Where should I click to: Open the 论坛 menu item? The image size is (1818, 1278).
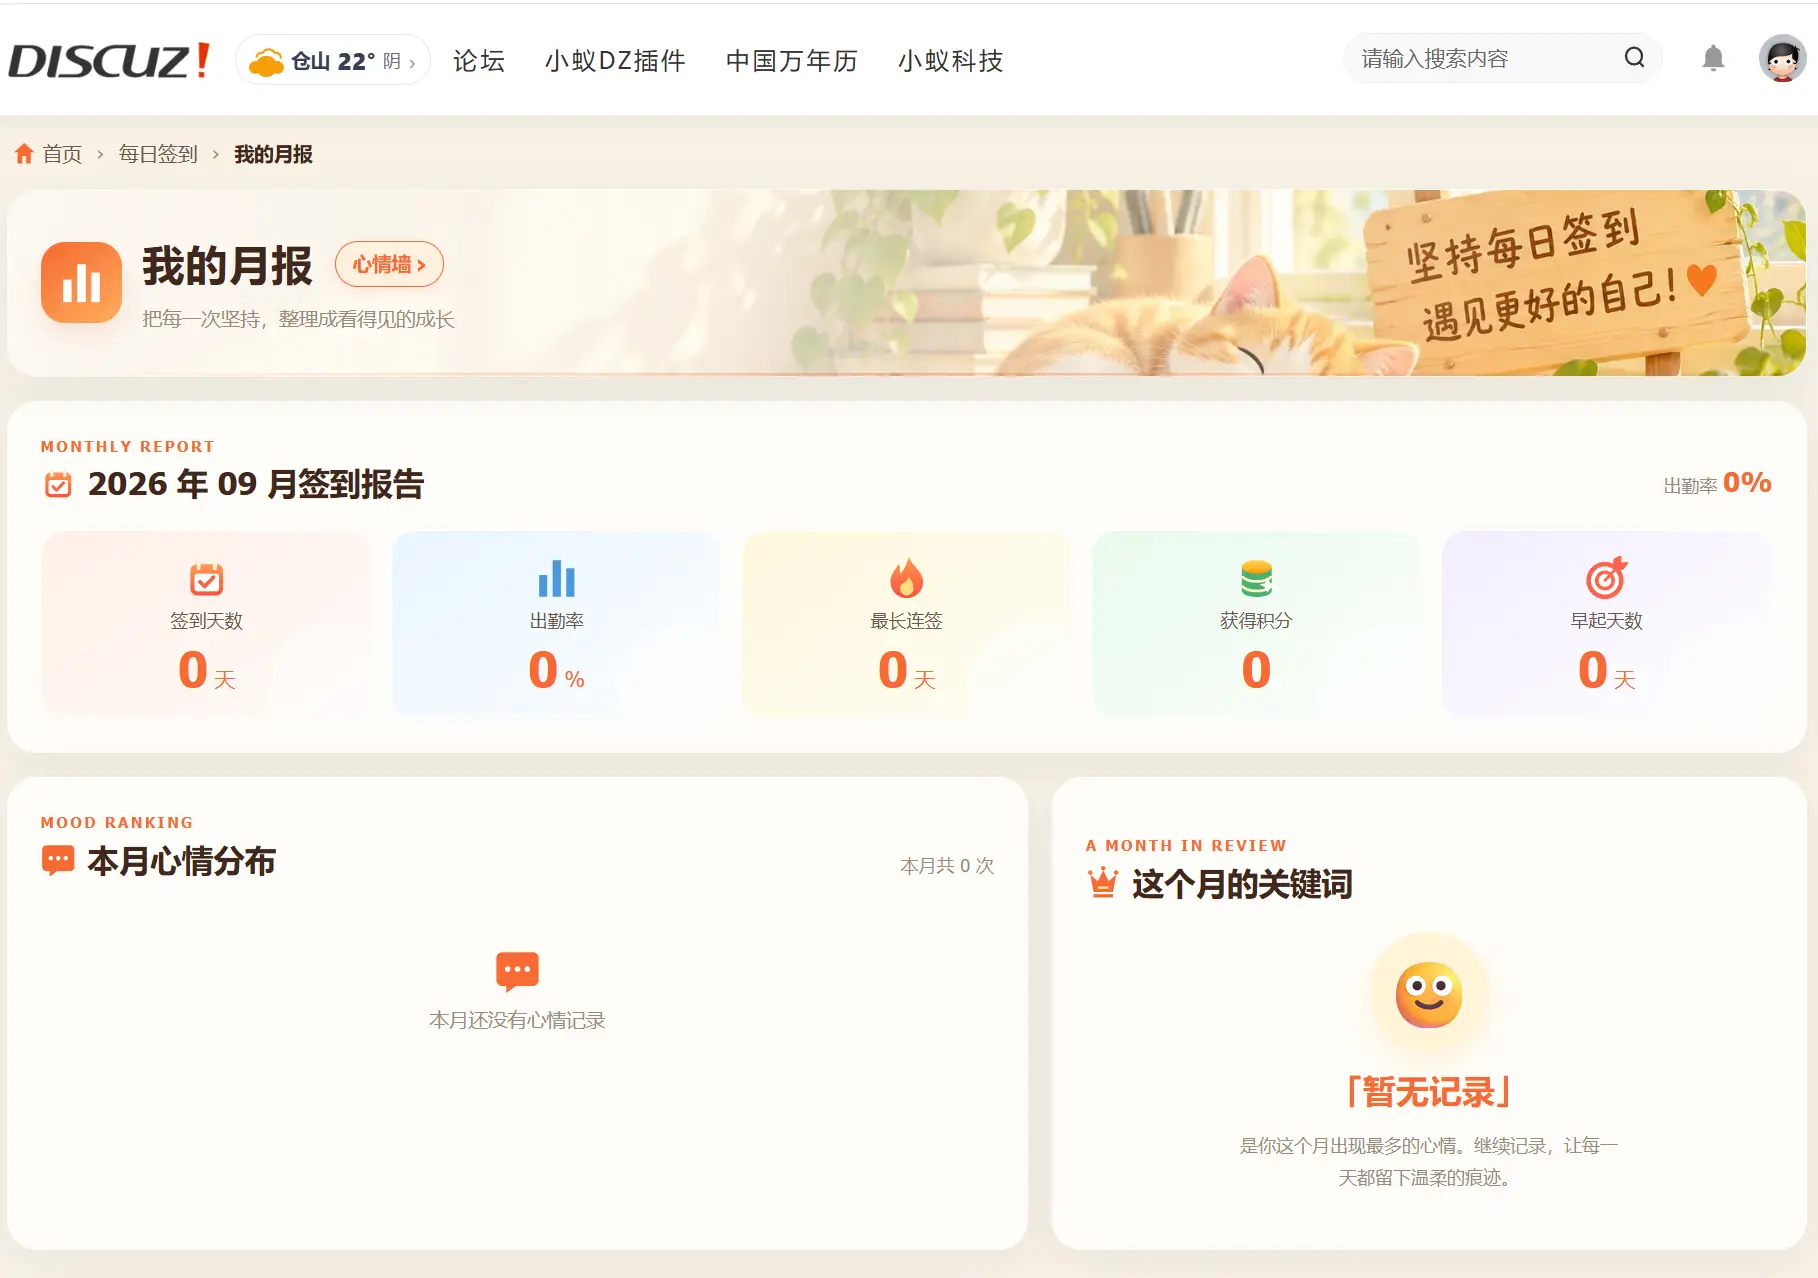click(479, 60)
